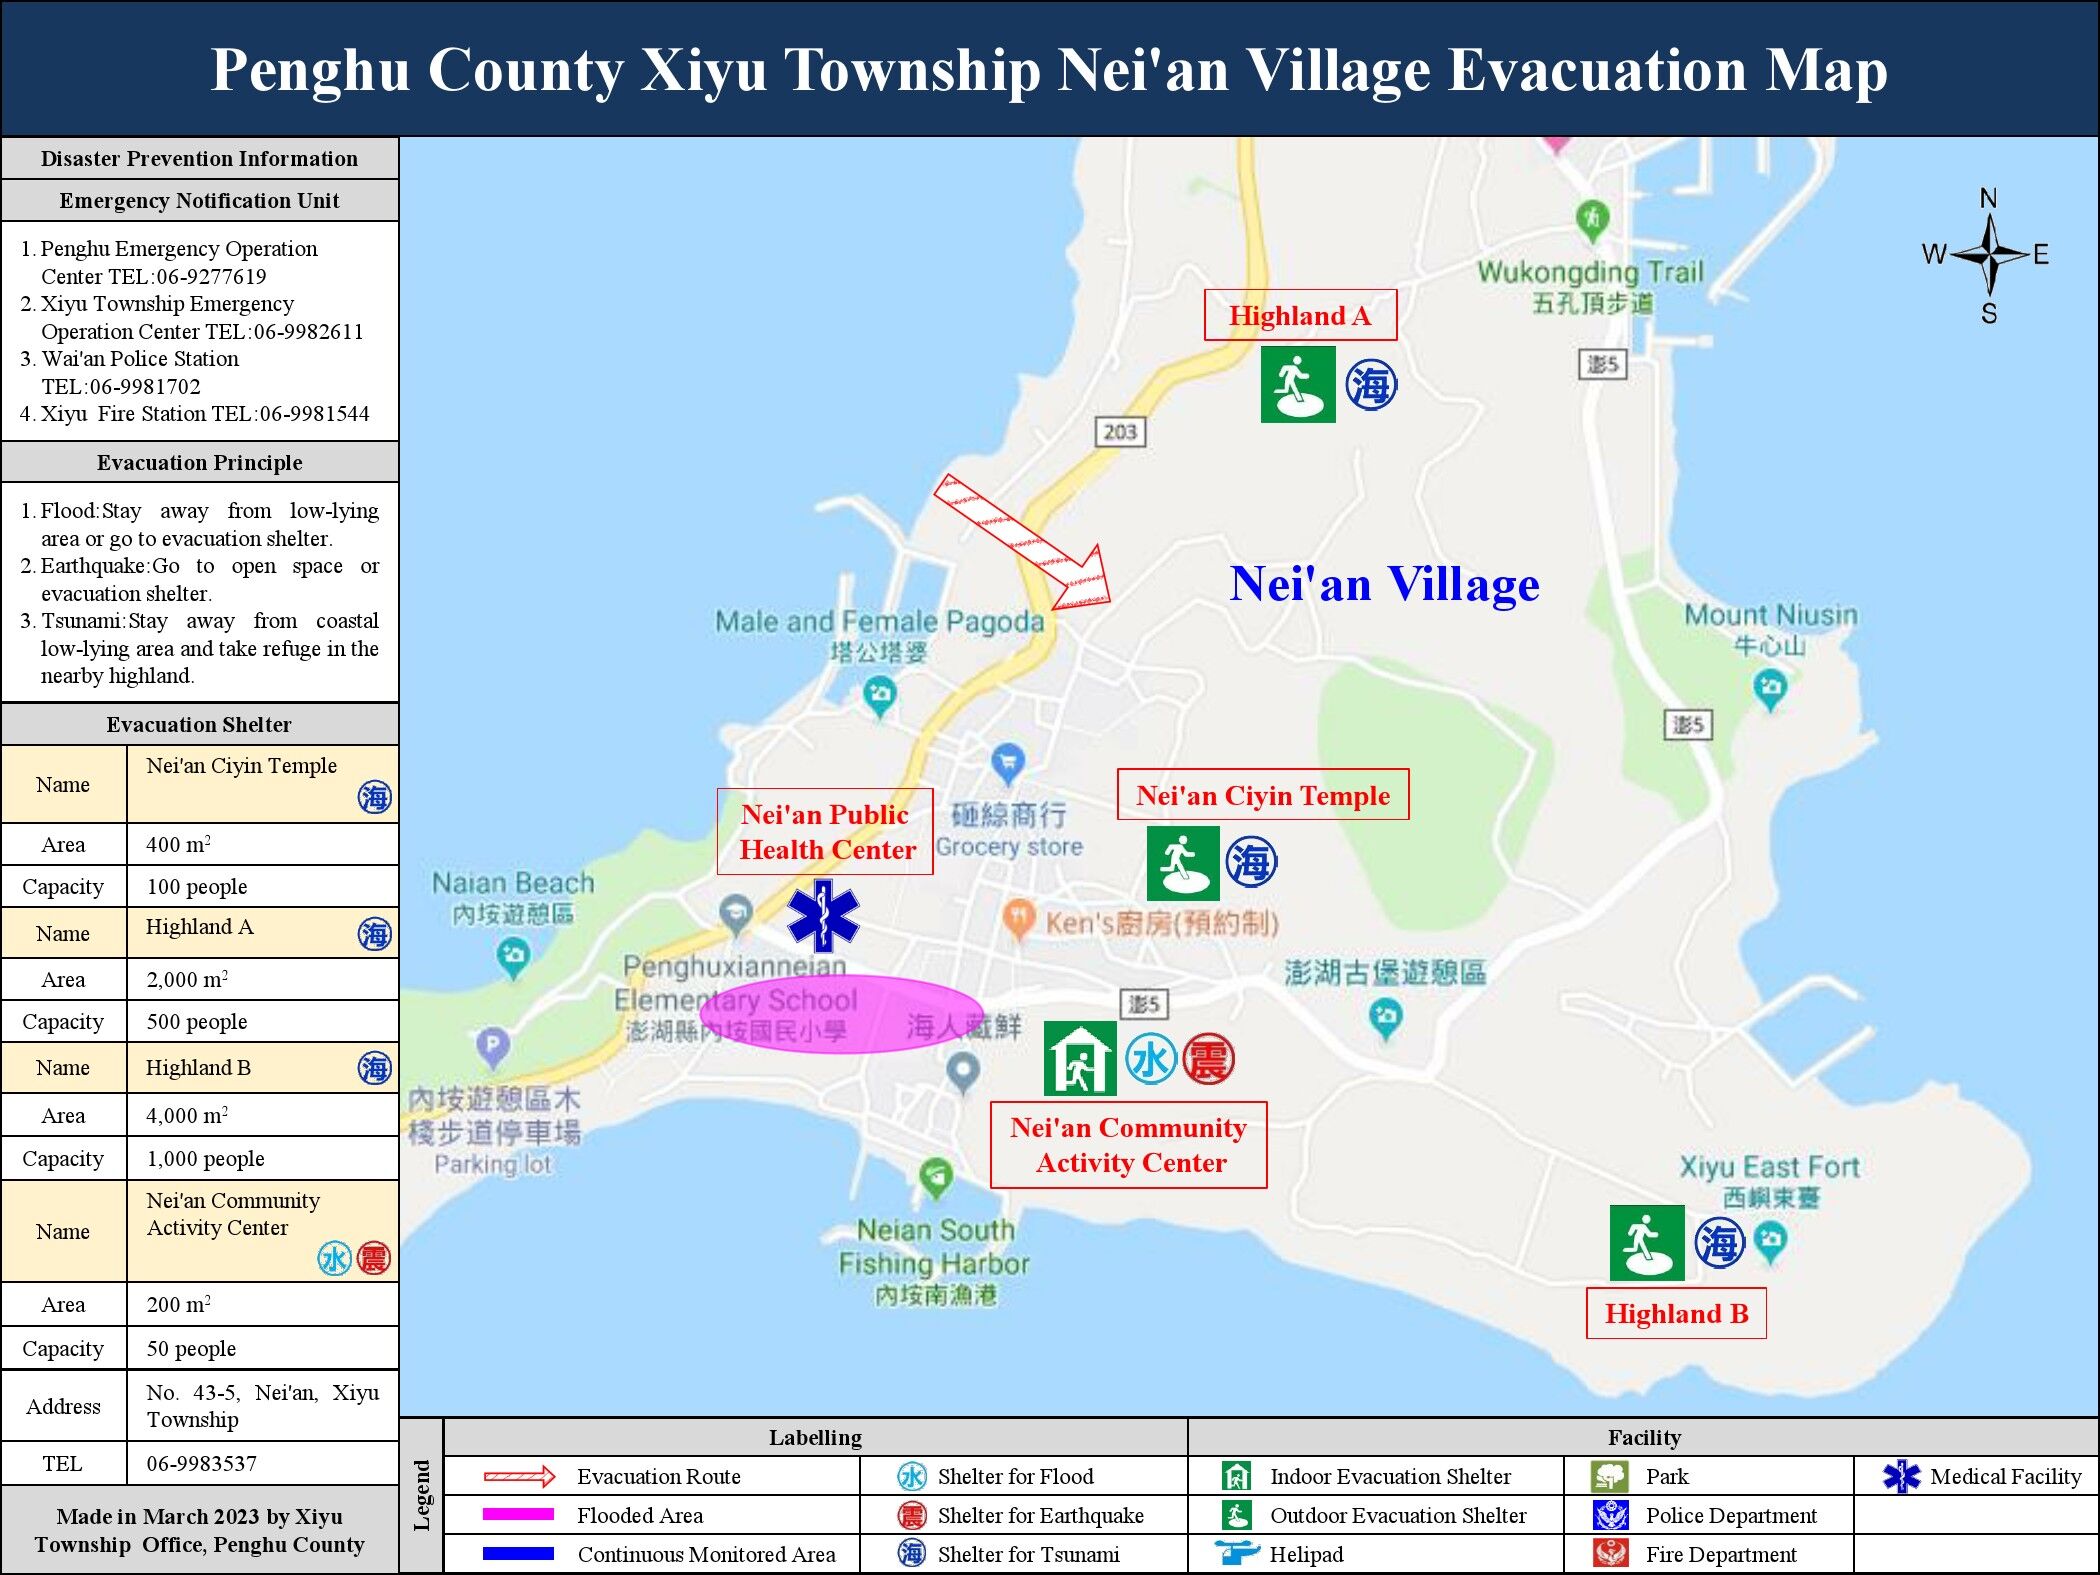The width and height of the screenshot is (2100, 1575).
Task: Click the Police Department legend icon
Action: [1610, 1516]
